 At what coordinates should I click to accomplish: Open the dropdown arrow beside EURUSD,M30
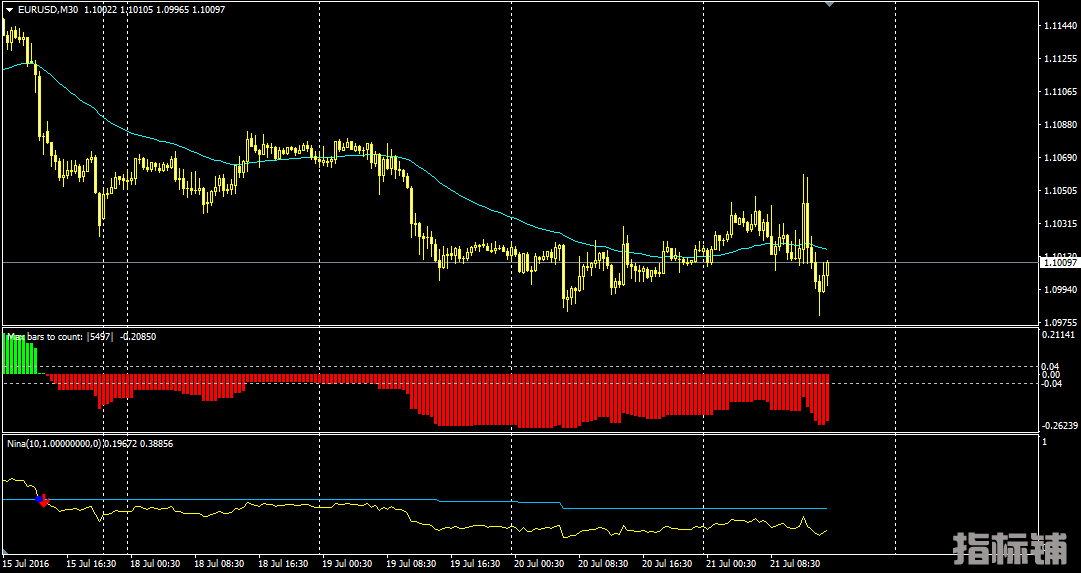click(x=9, y=10)
